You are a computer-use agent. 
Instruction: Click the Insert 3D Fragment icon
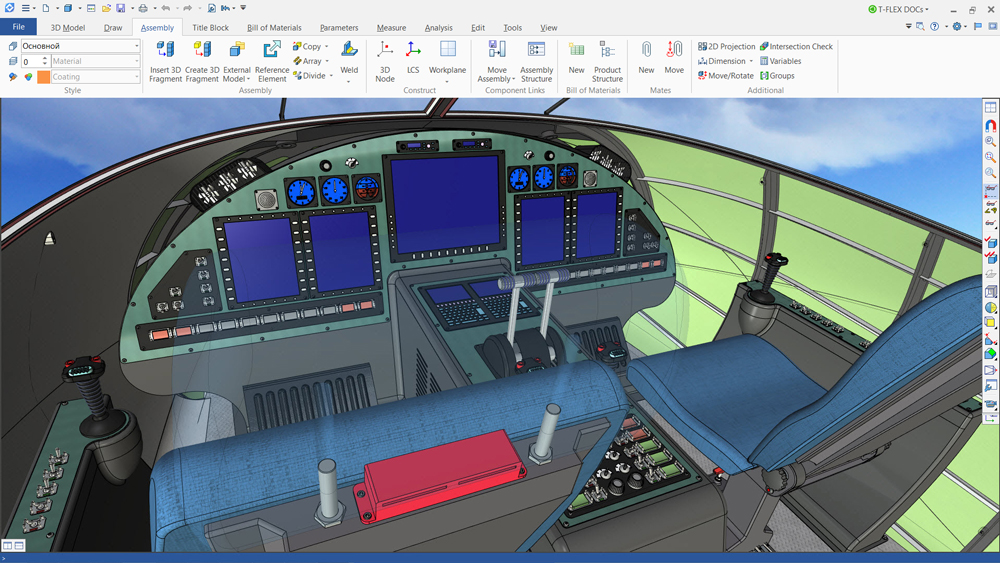tap(166, 50)
